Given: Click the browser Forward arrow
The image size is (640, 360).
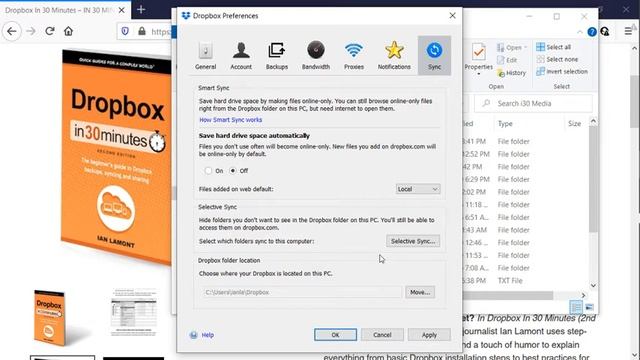Looking at the screenshot, I should 31,31.
